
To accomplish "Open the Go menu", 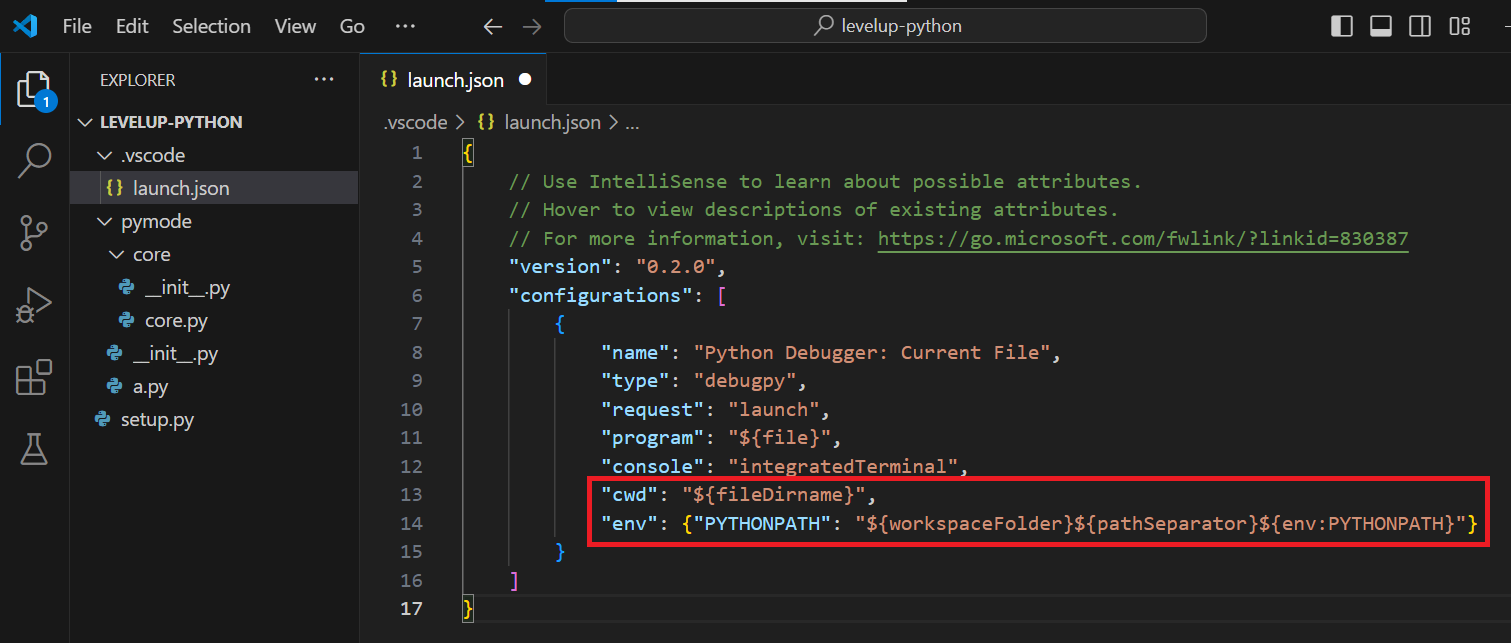I will point(352,27).
